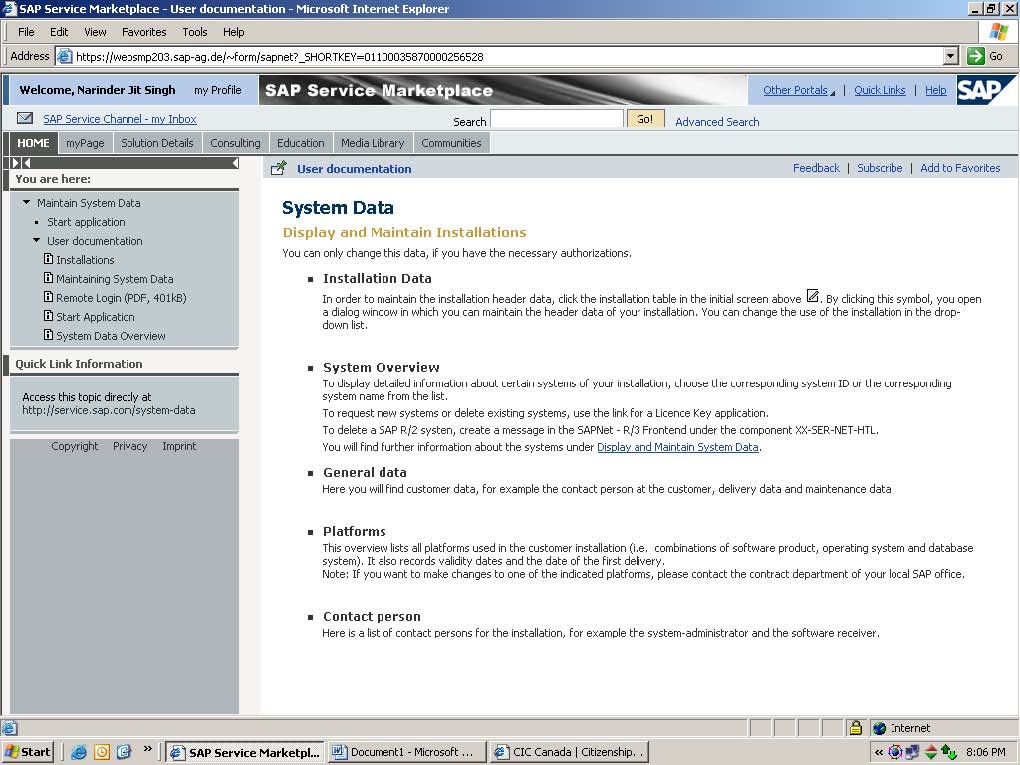Screen dimensions: 1020x765
Task: Click the Feedback link
Action: [x=816, y=168]
